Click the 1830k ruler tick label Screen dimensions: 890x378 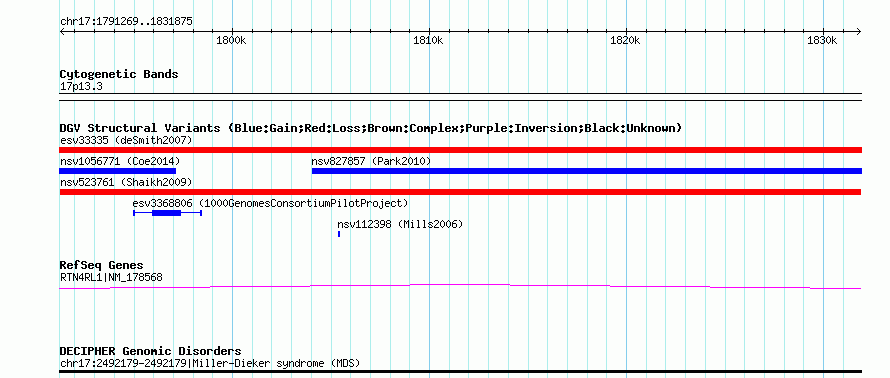click(822, 41)
